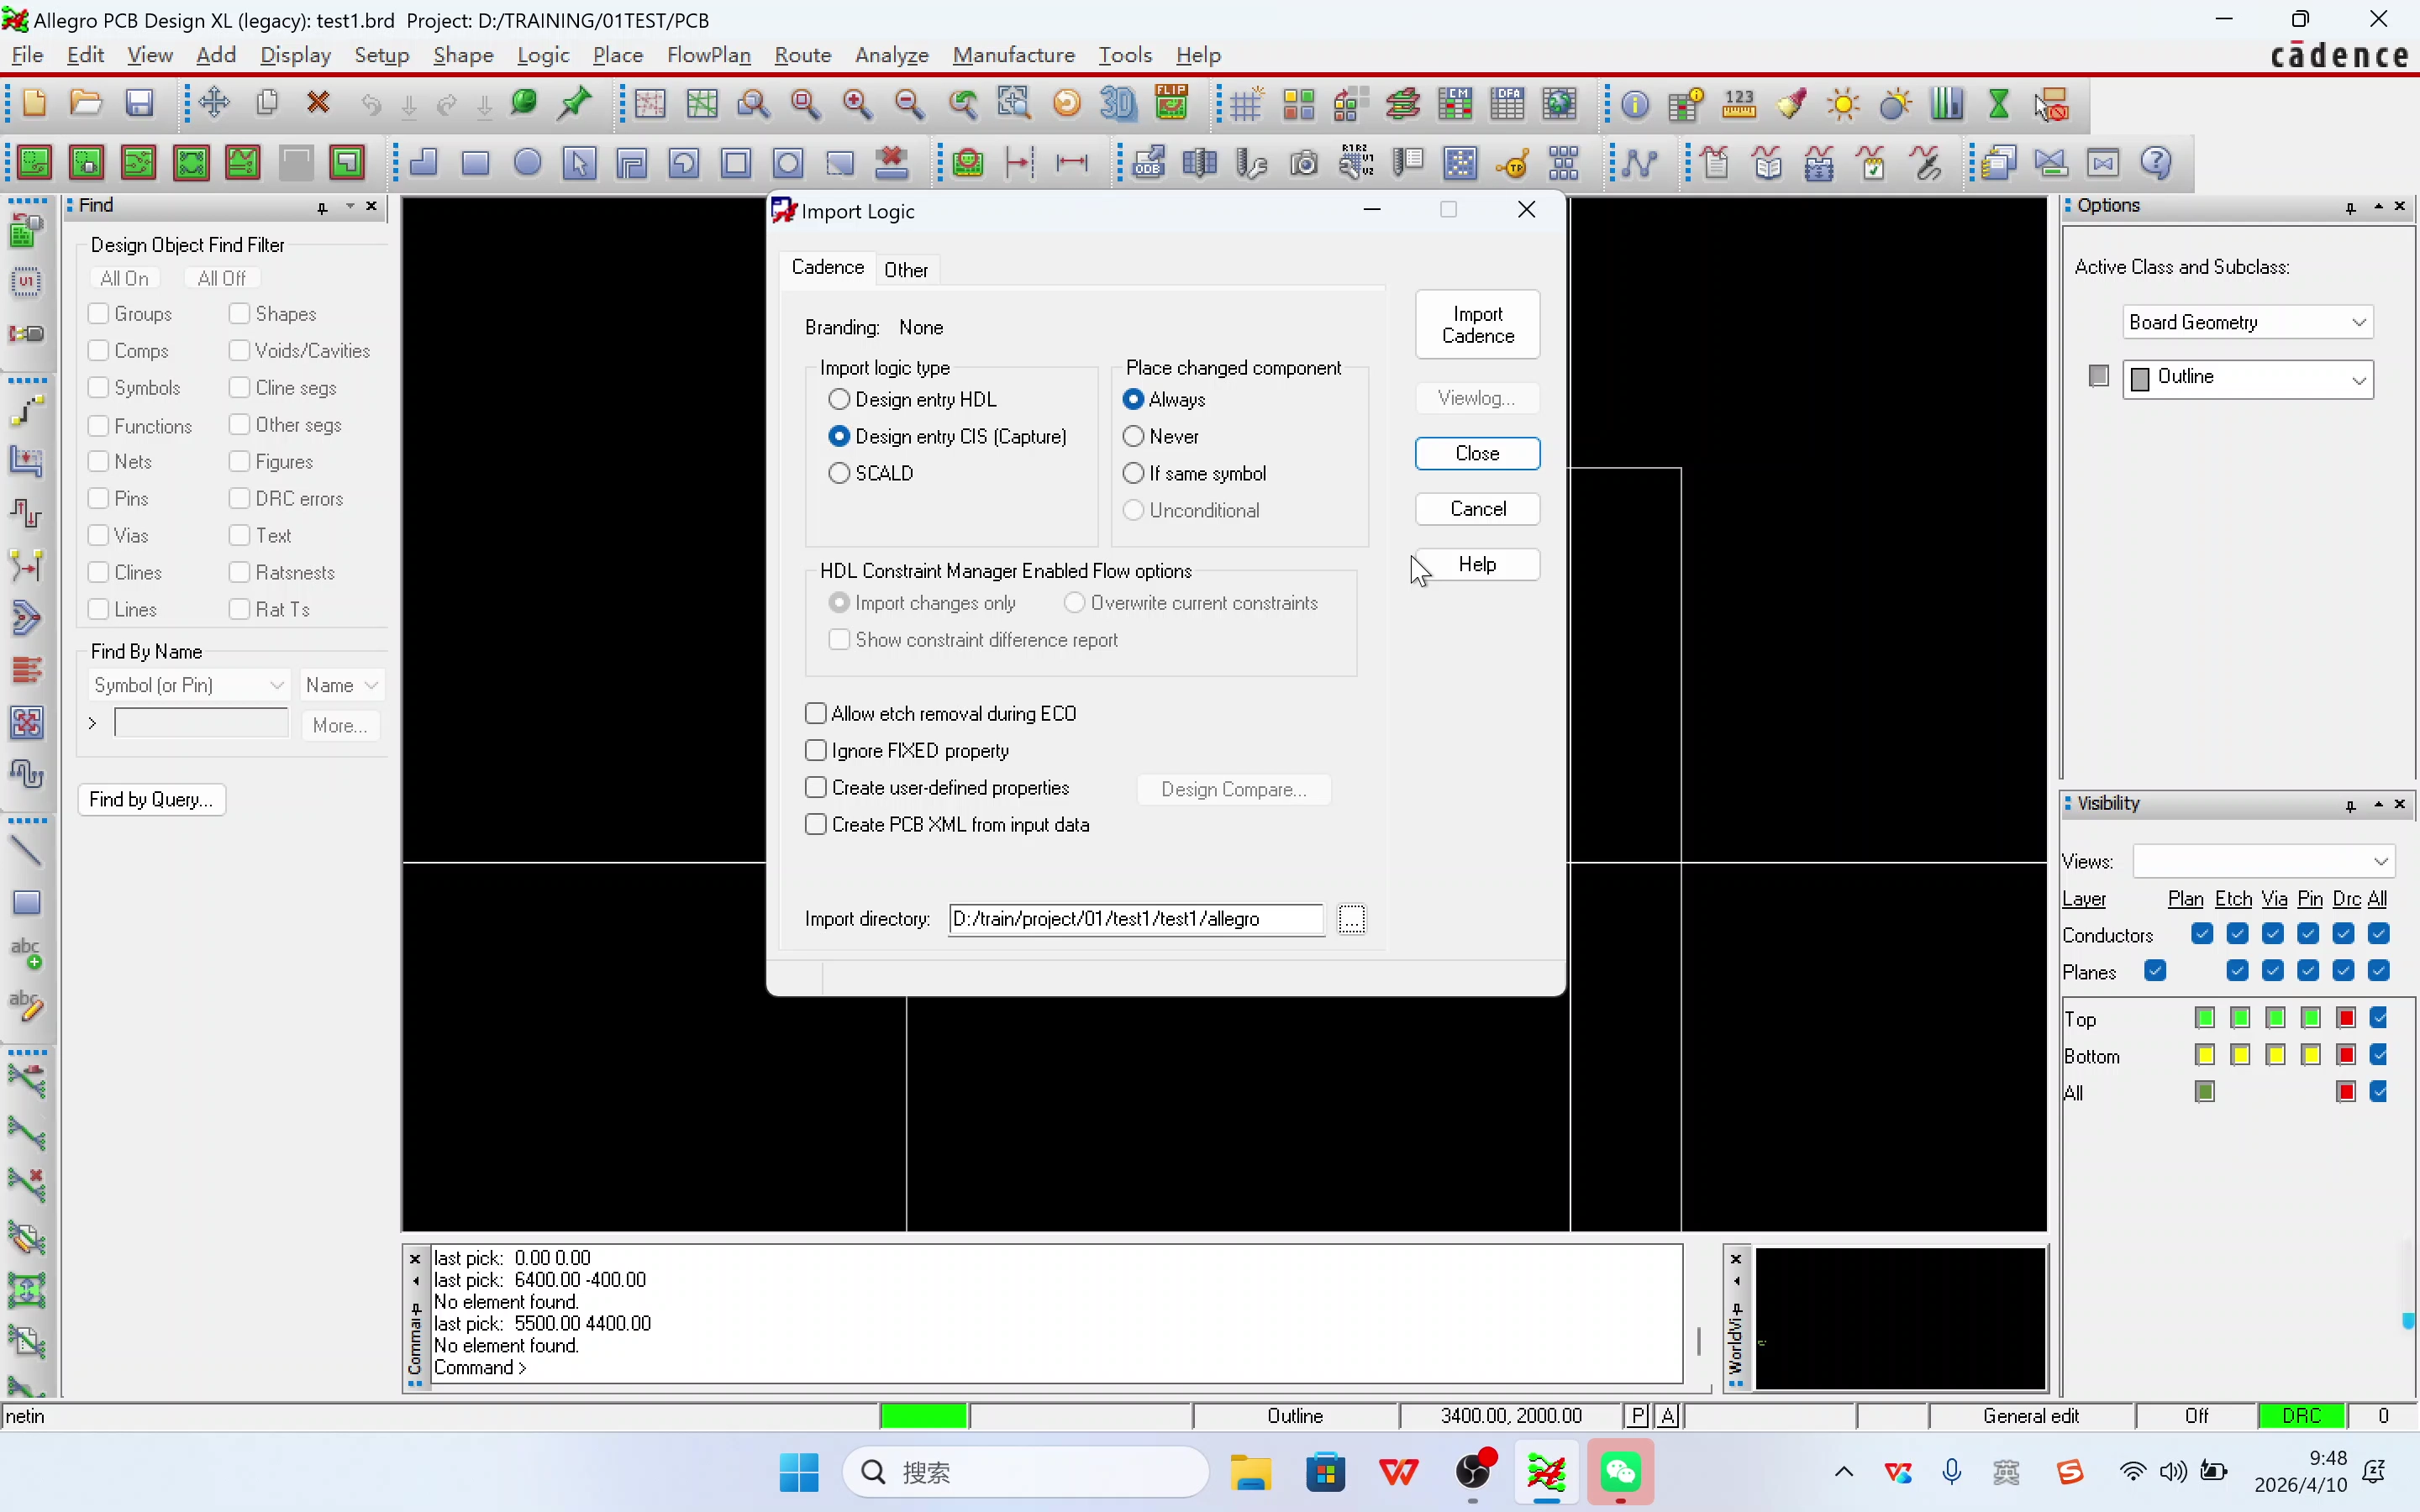Click the yellow sun Highlight icon
2420x1512 pixels.
1843,103
